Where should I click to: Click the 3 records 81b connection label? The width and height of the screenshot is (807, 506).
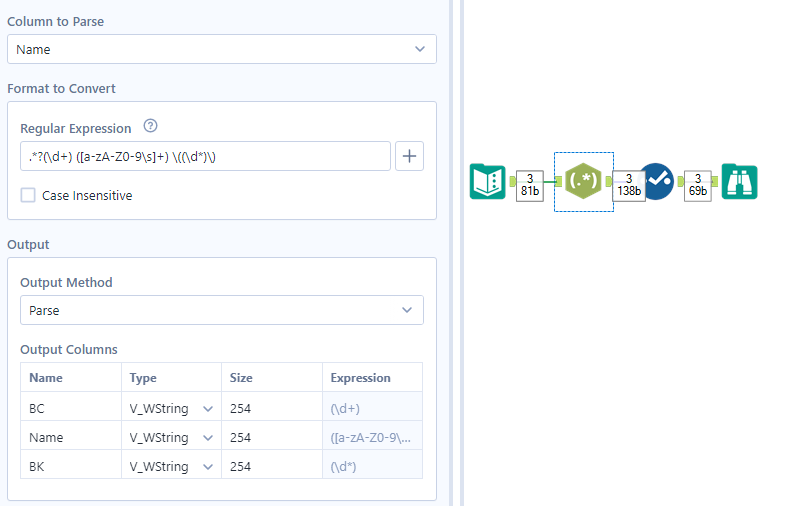(x=529, y=184)
